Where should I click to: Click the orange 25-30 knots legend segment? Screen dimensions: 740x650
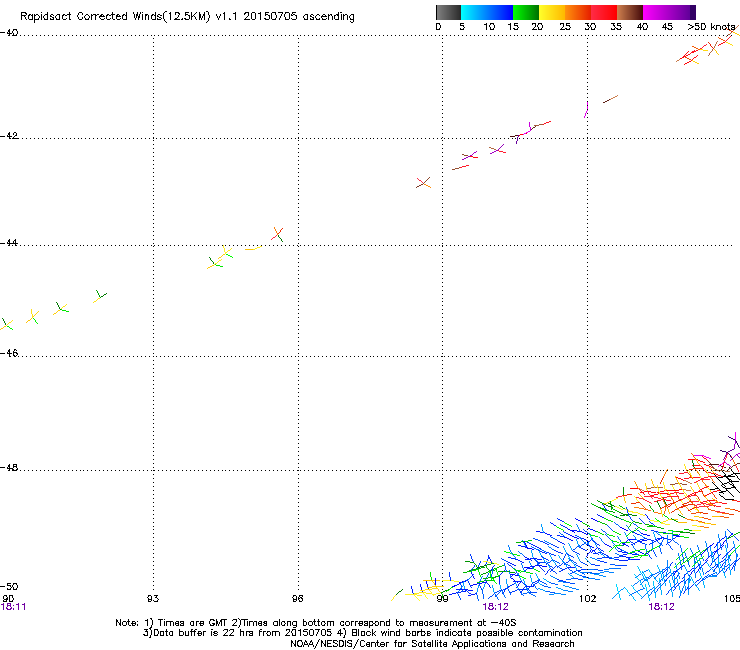click(578, 12)
